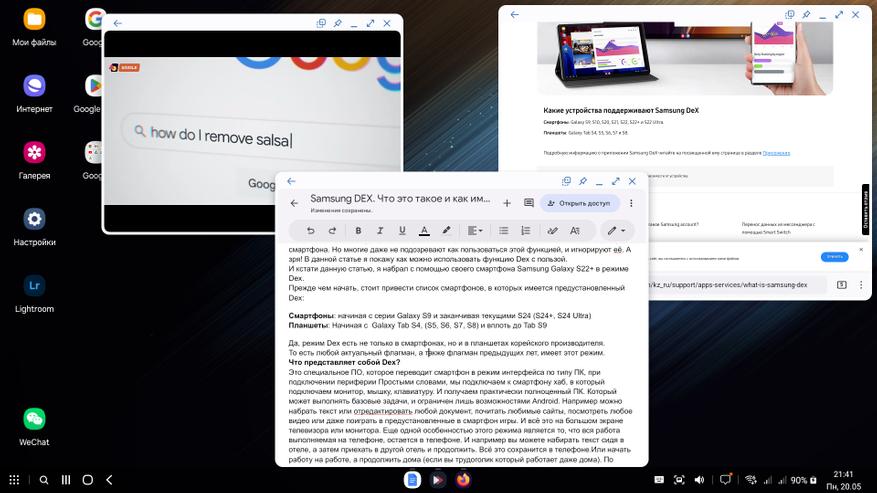The height and width of the screenshot is (493, 877).
Task: Click the DeX back arrow on video window
Action: pyautogui.click(x=117, y=24)
